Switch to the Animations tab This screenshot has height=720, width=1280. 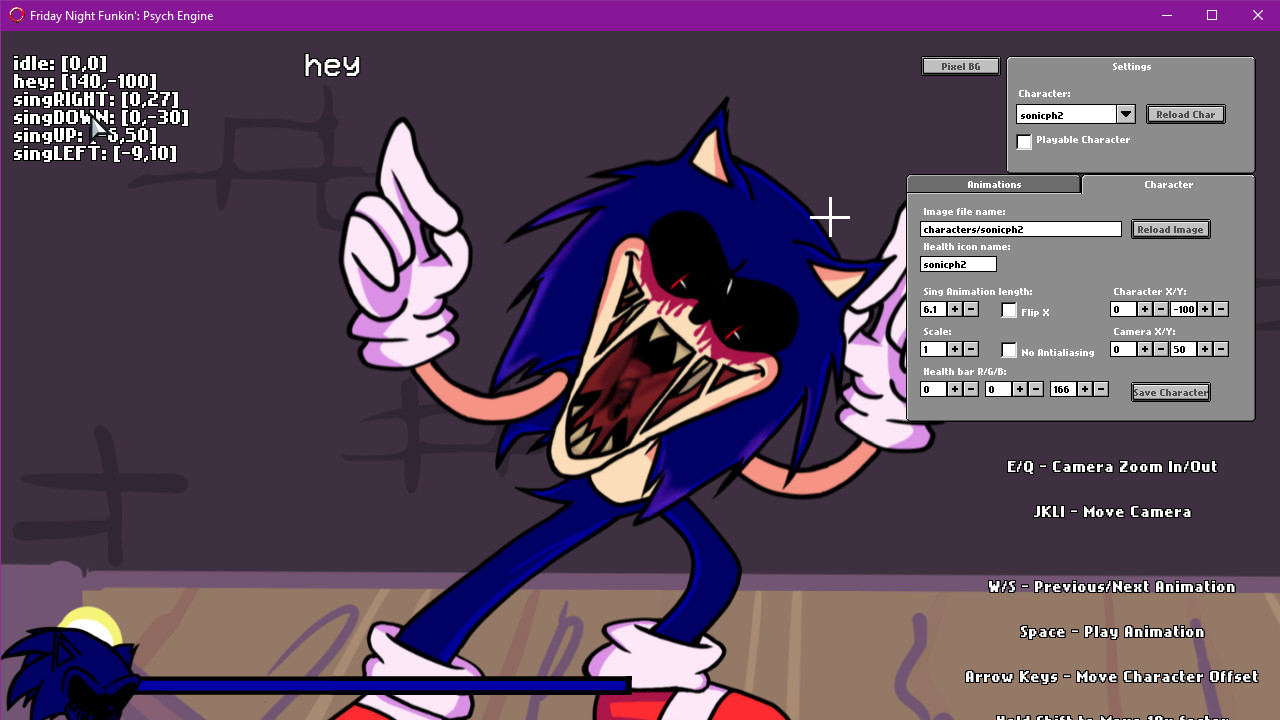(x=993, y=184)
